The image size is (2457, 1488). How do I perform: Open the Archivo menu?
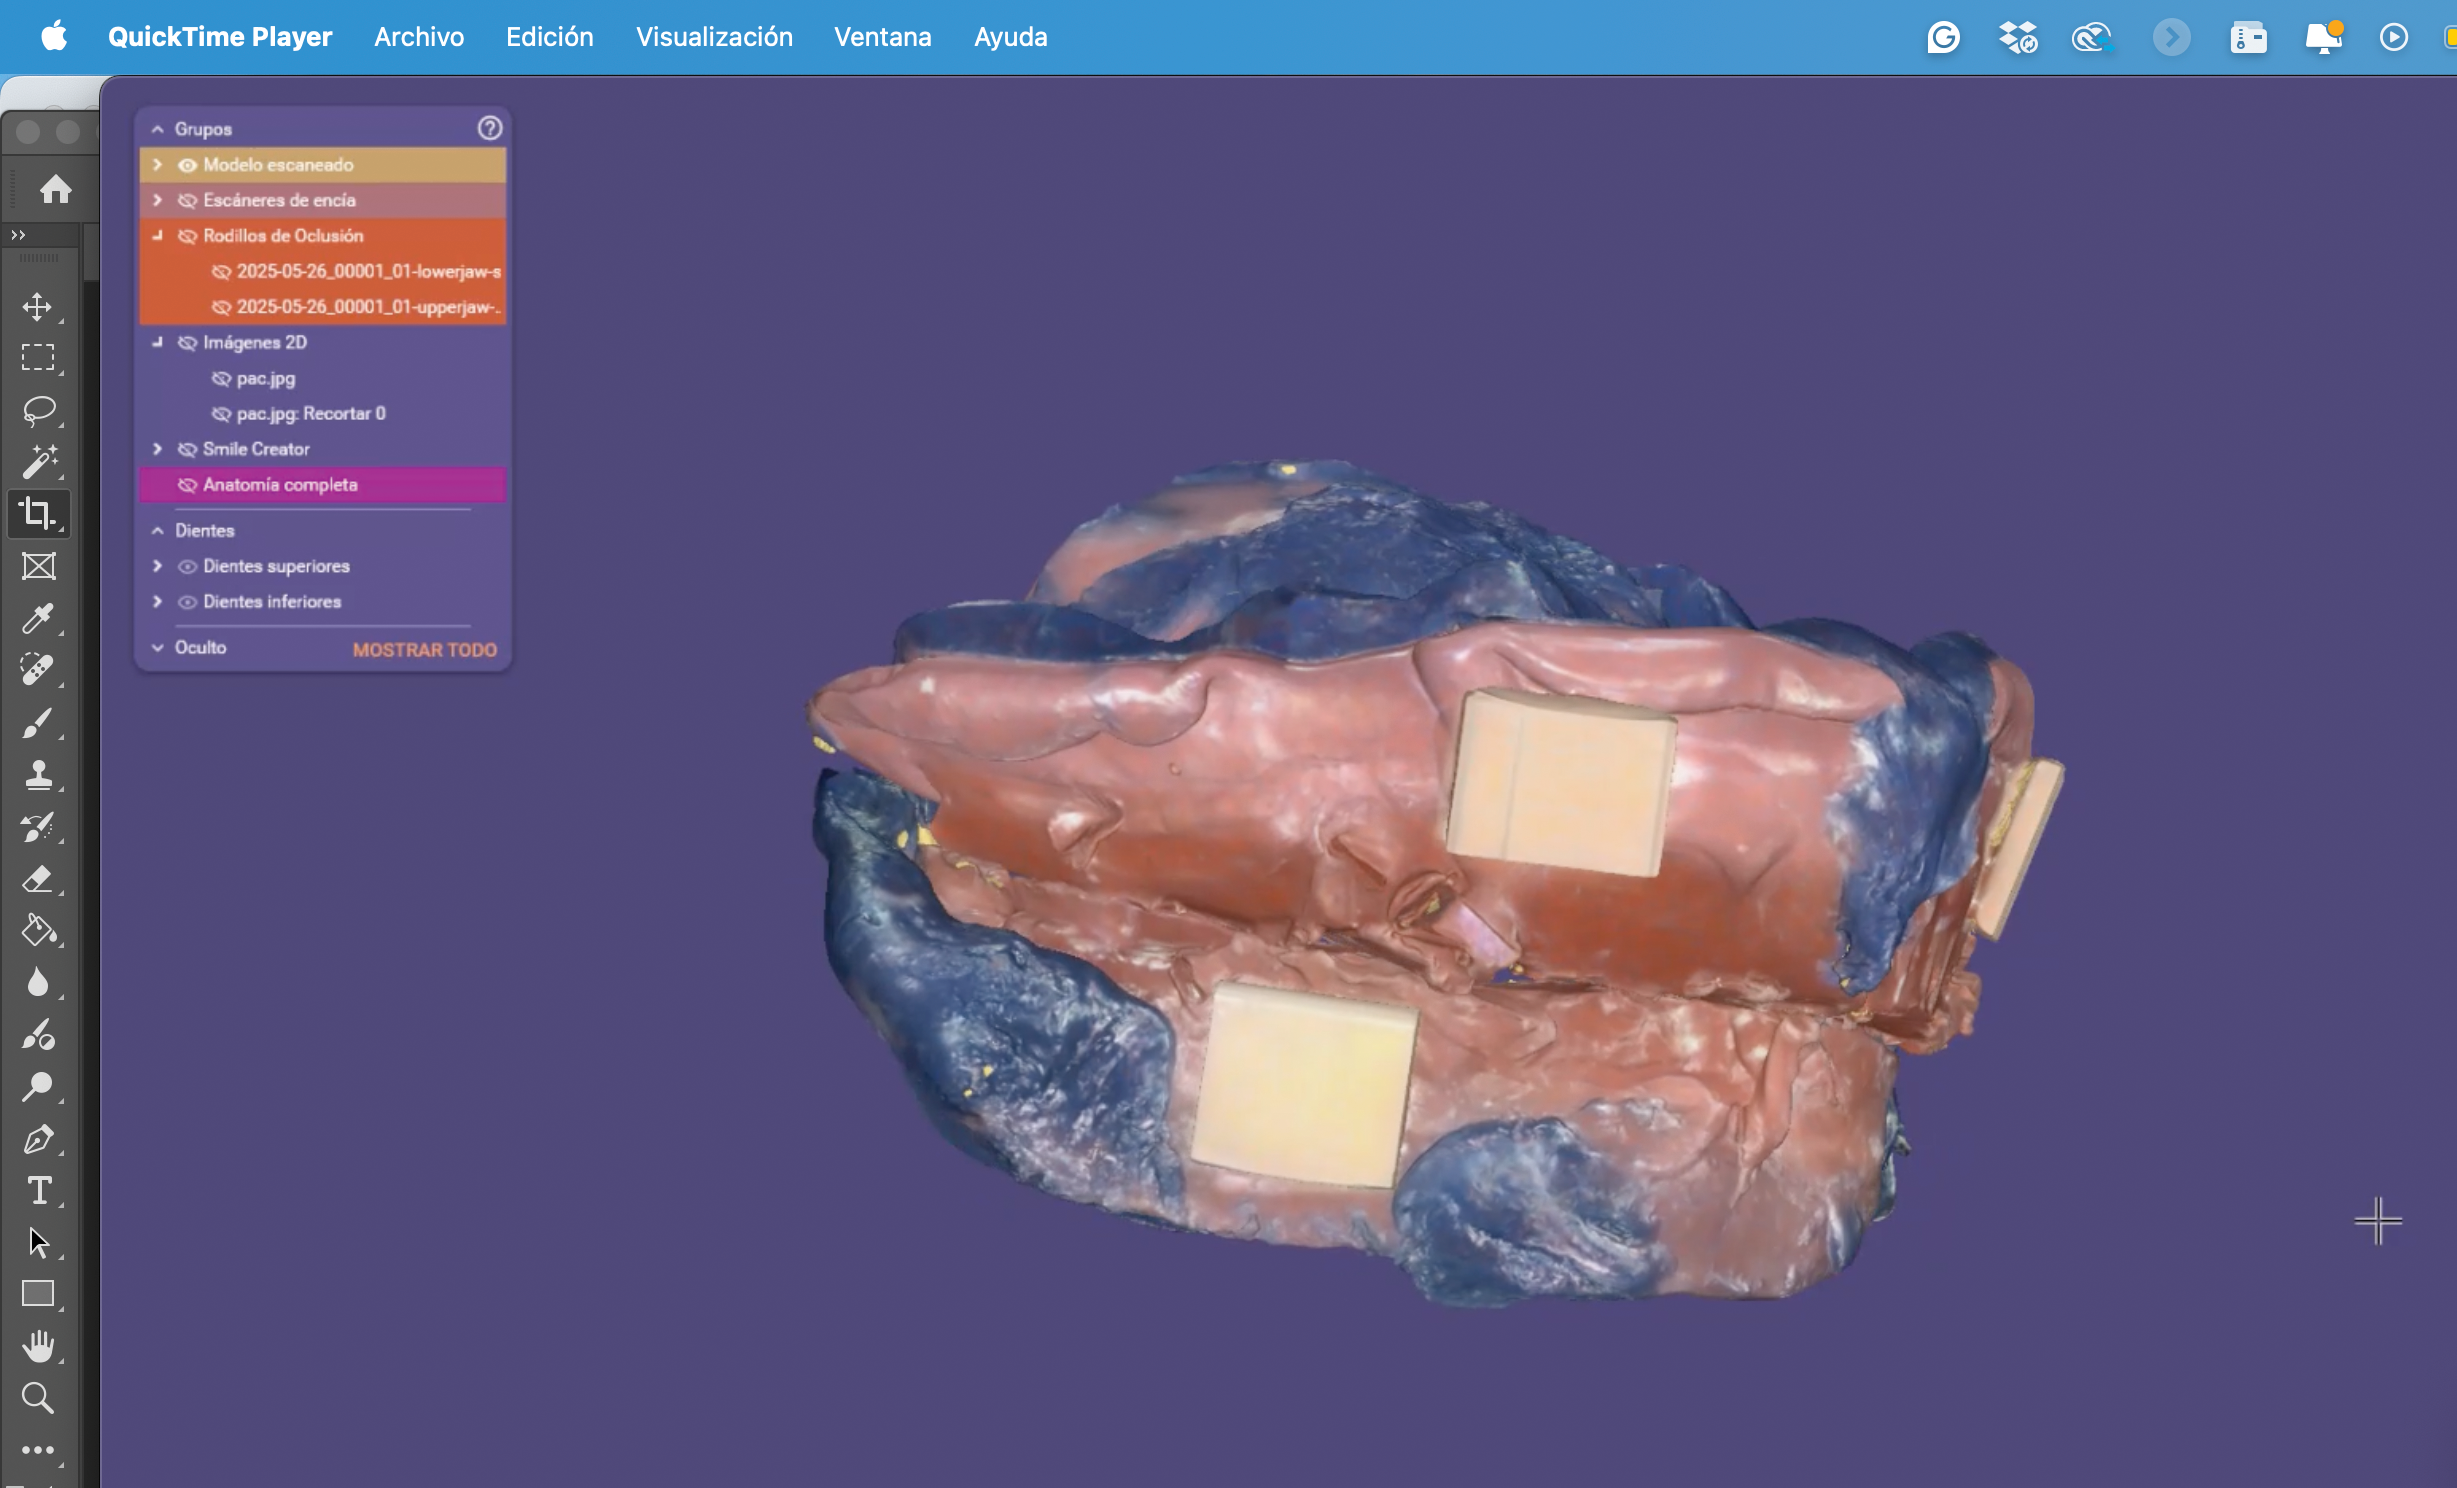click(419, 37)
